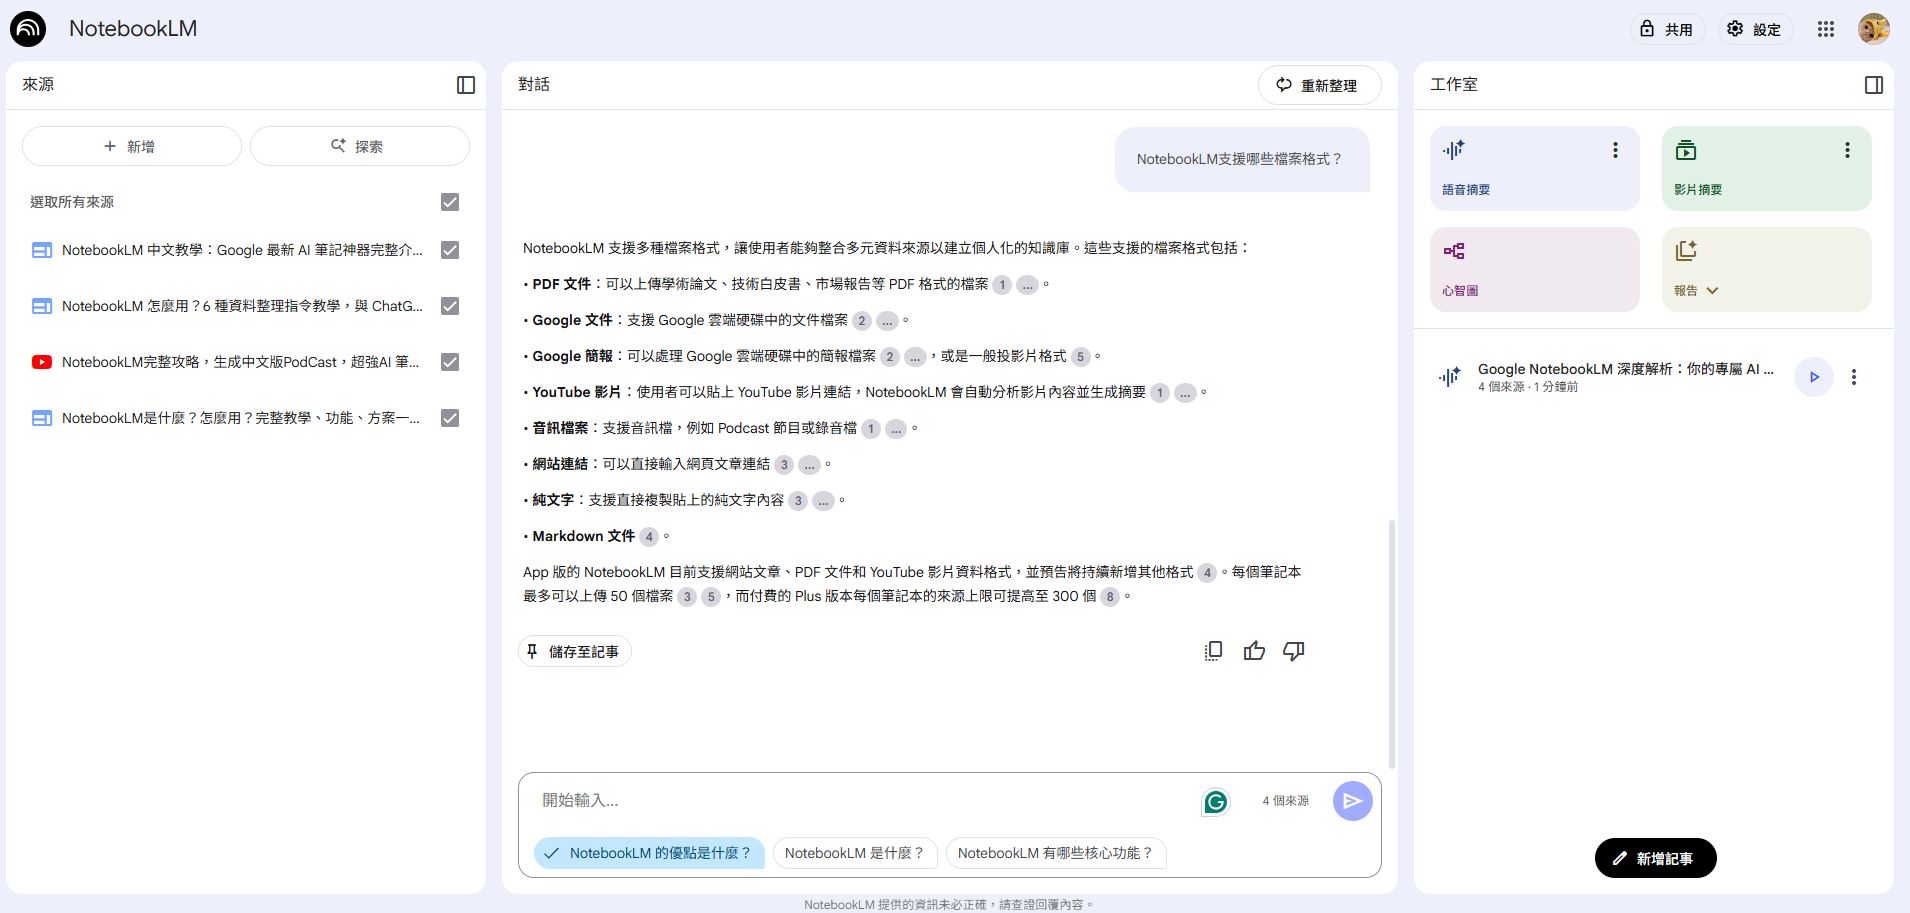Play the Google NotebookLM 深度解析 audio

1814,377
